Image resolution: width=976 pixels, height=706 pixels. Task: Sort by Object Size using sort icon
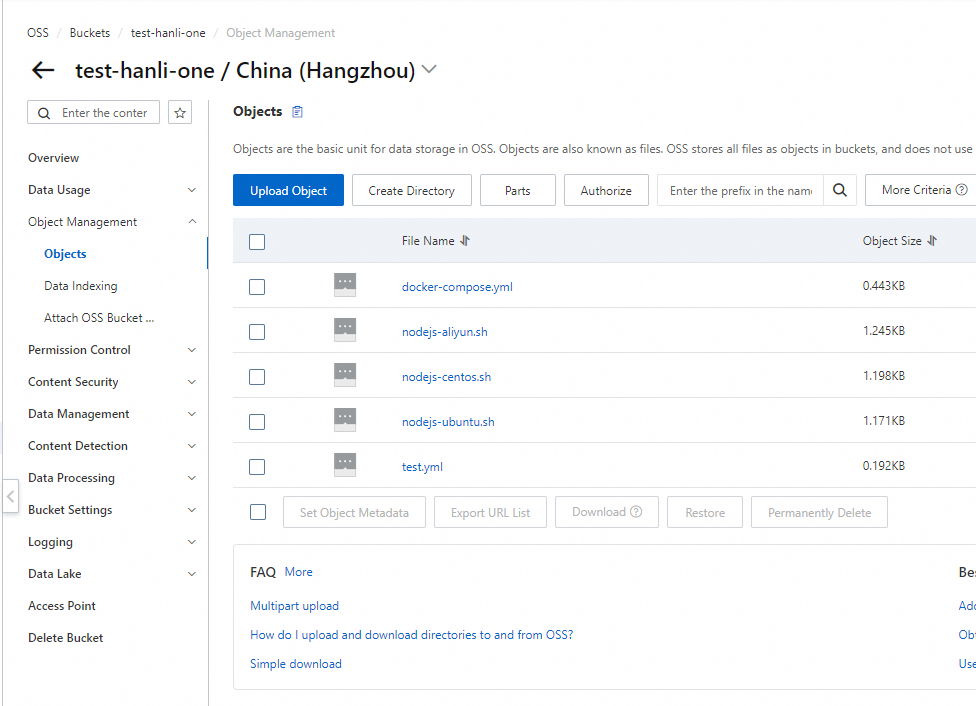pos(932,241)
